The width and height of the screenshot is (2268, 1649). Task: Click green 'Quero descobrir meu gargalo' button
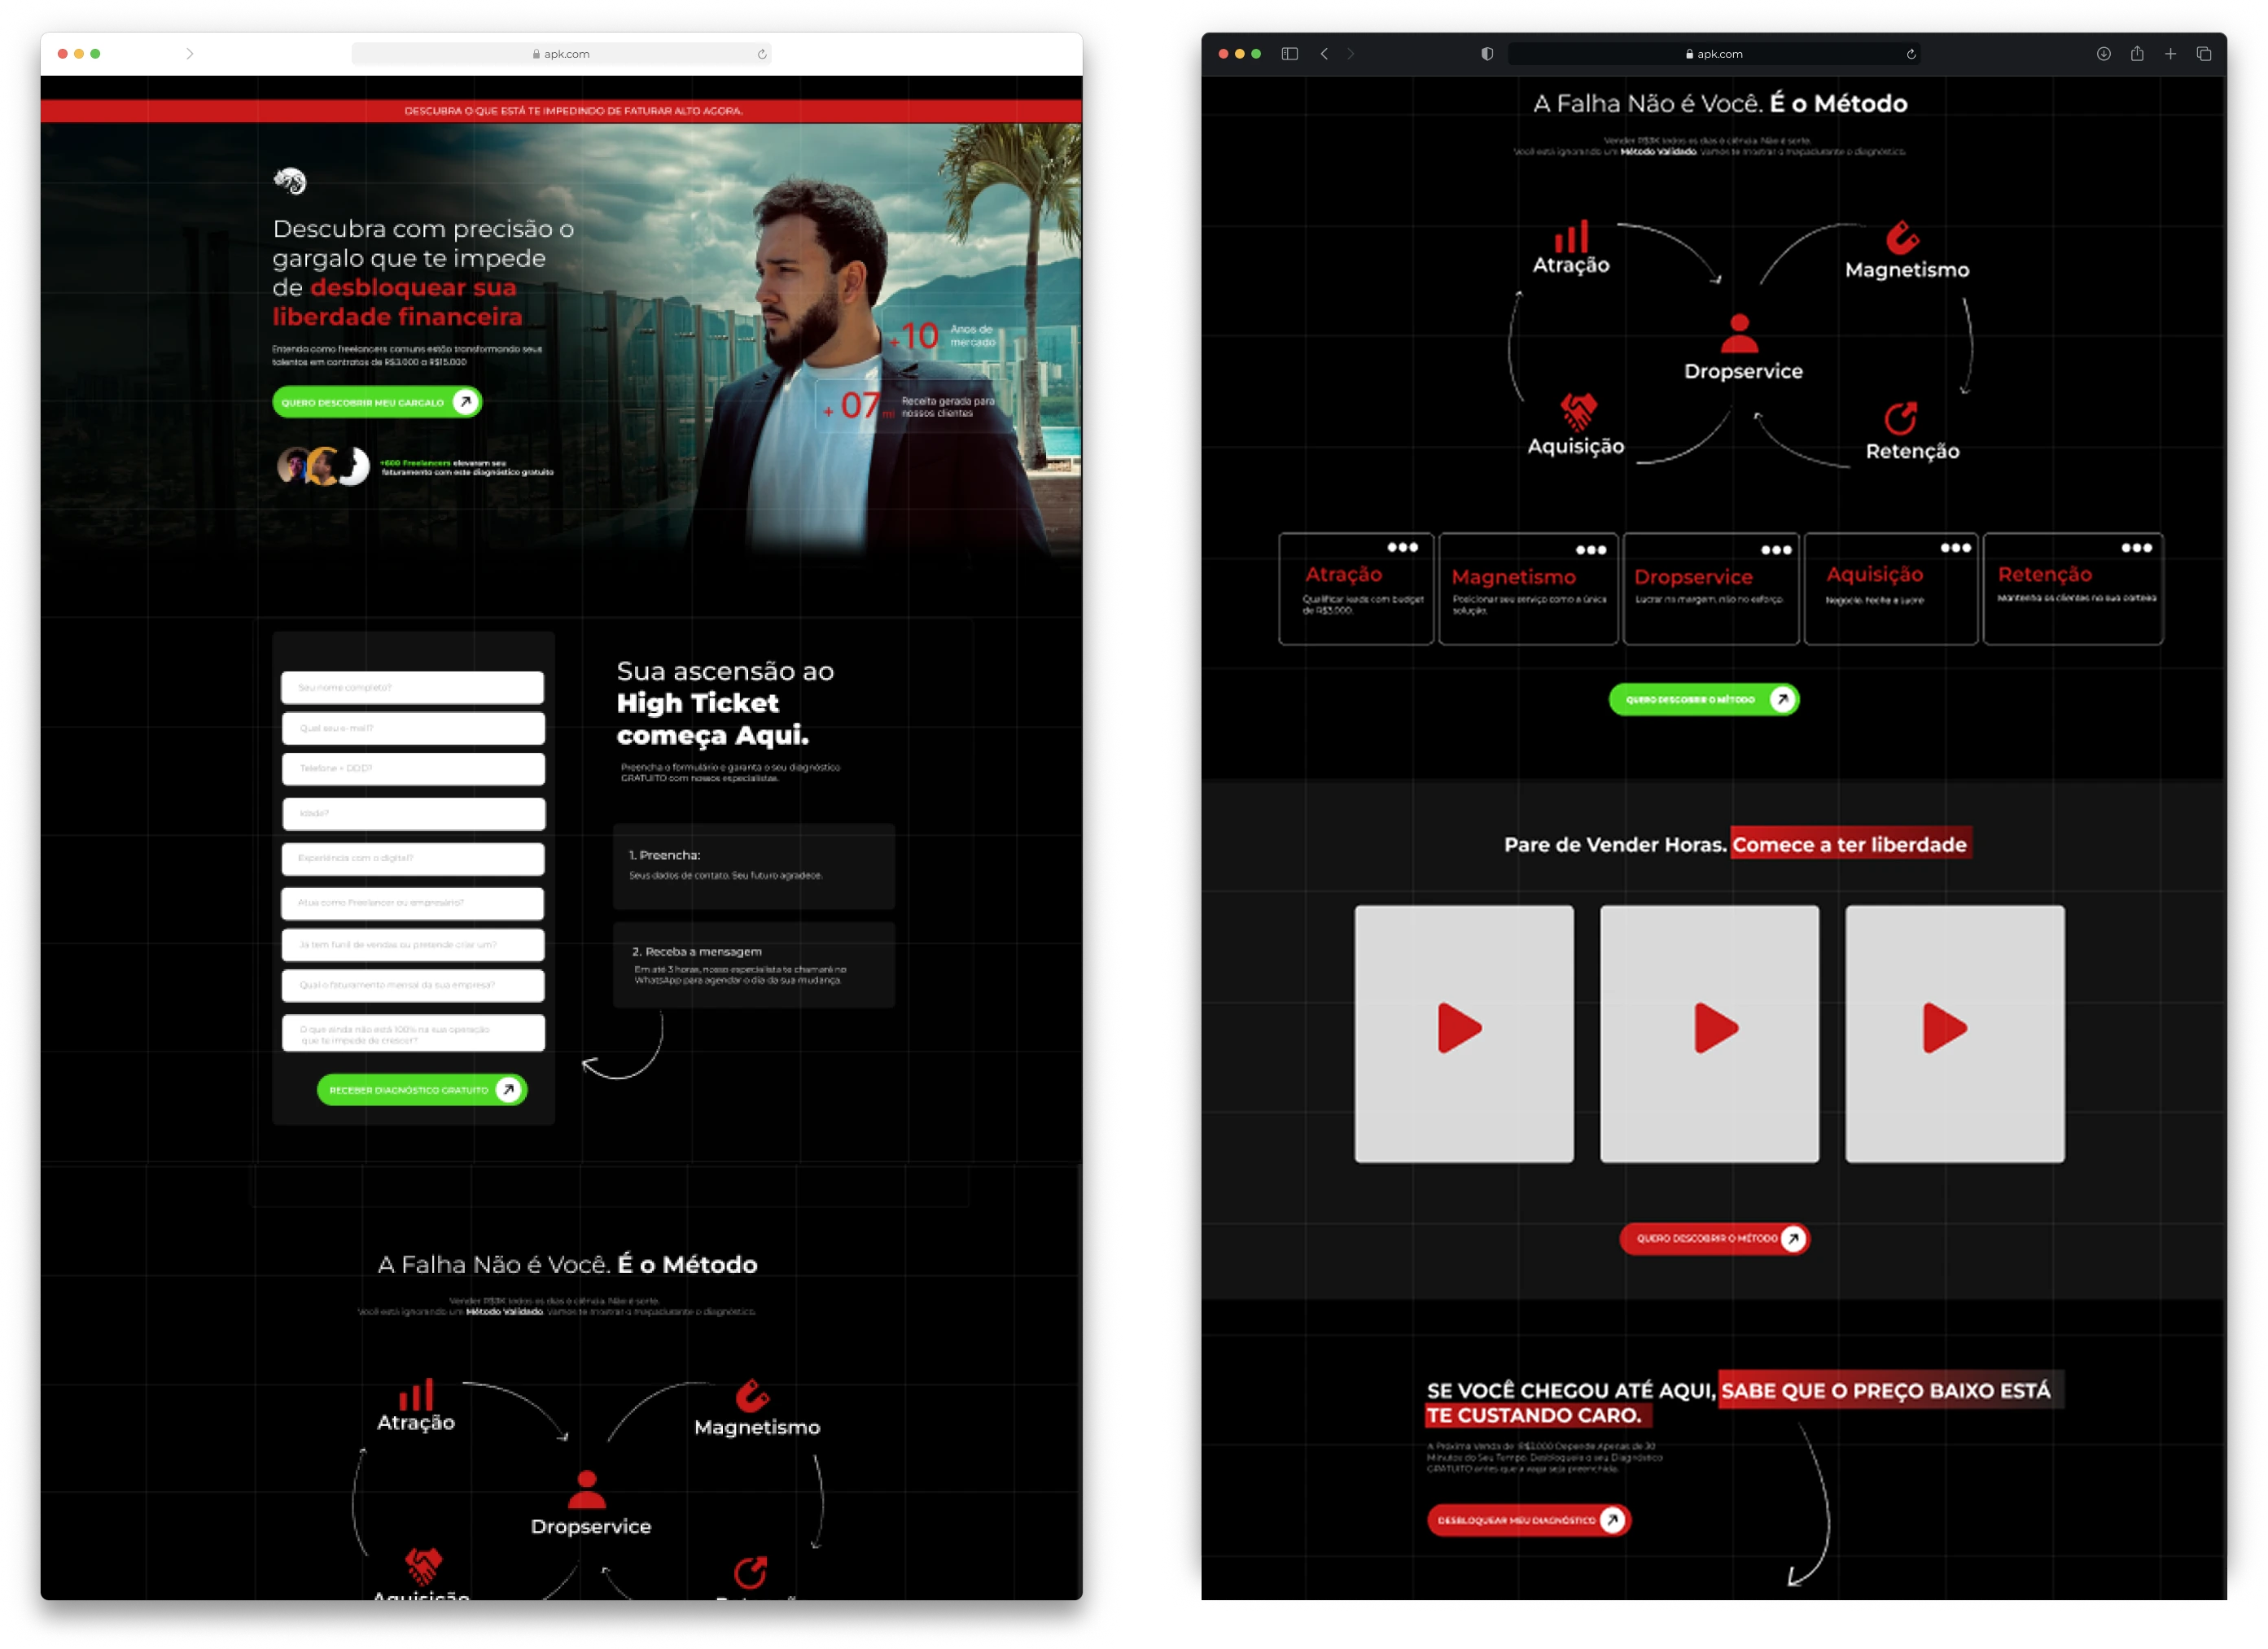point(376,402)
